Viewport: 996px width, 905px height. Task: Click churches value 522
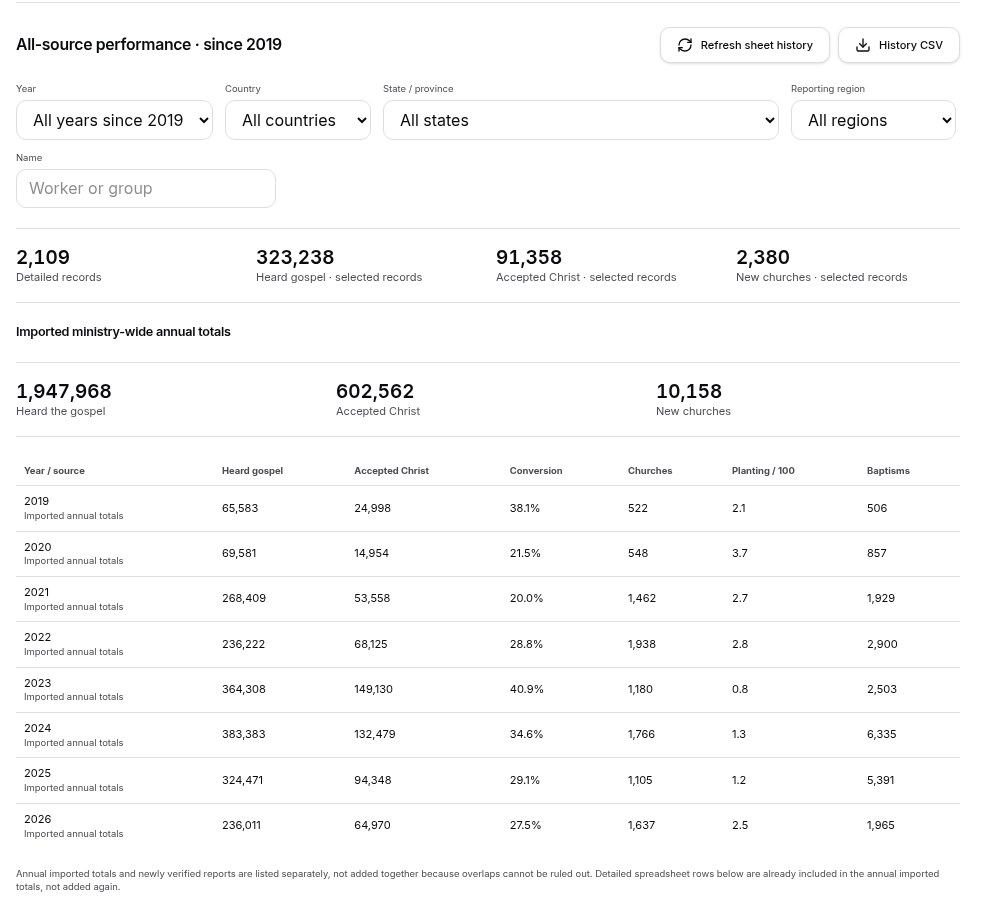click(x=638, y=508)
